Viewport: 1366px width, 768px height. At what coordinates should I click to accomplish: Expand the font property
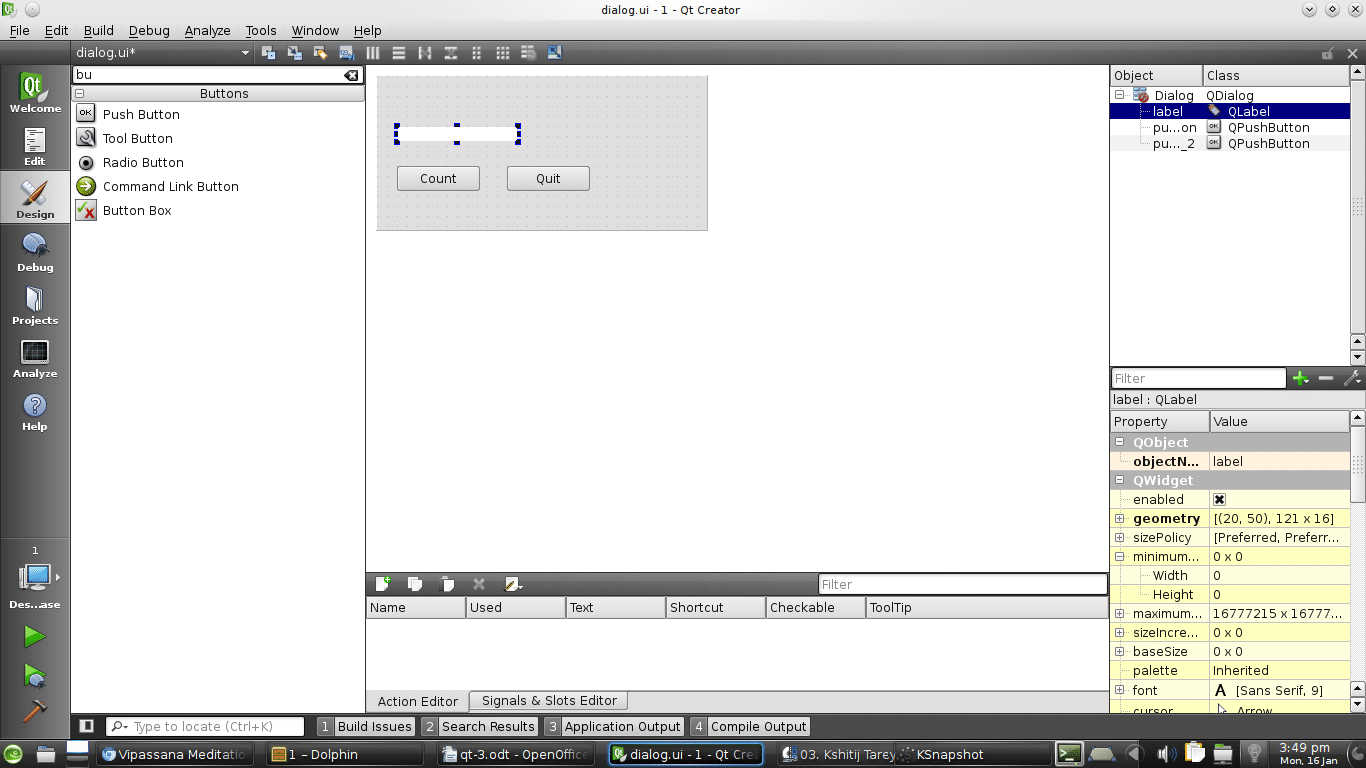tap(1120, 690)
